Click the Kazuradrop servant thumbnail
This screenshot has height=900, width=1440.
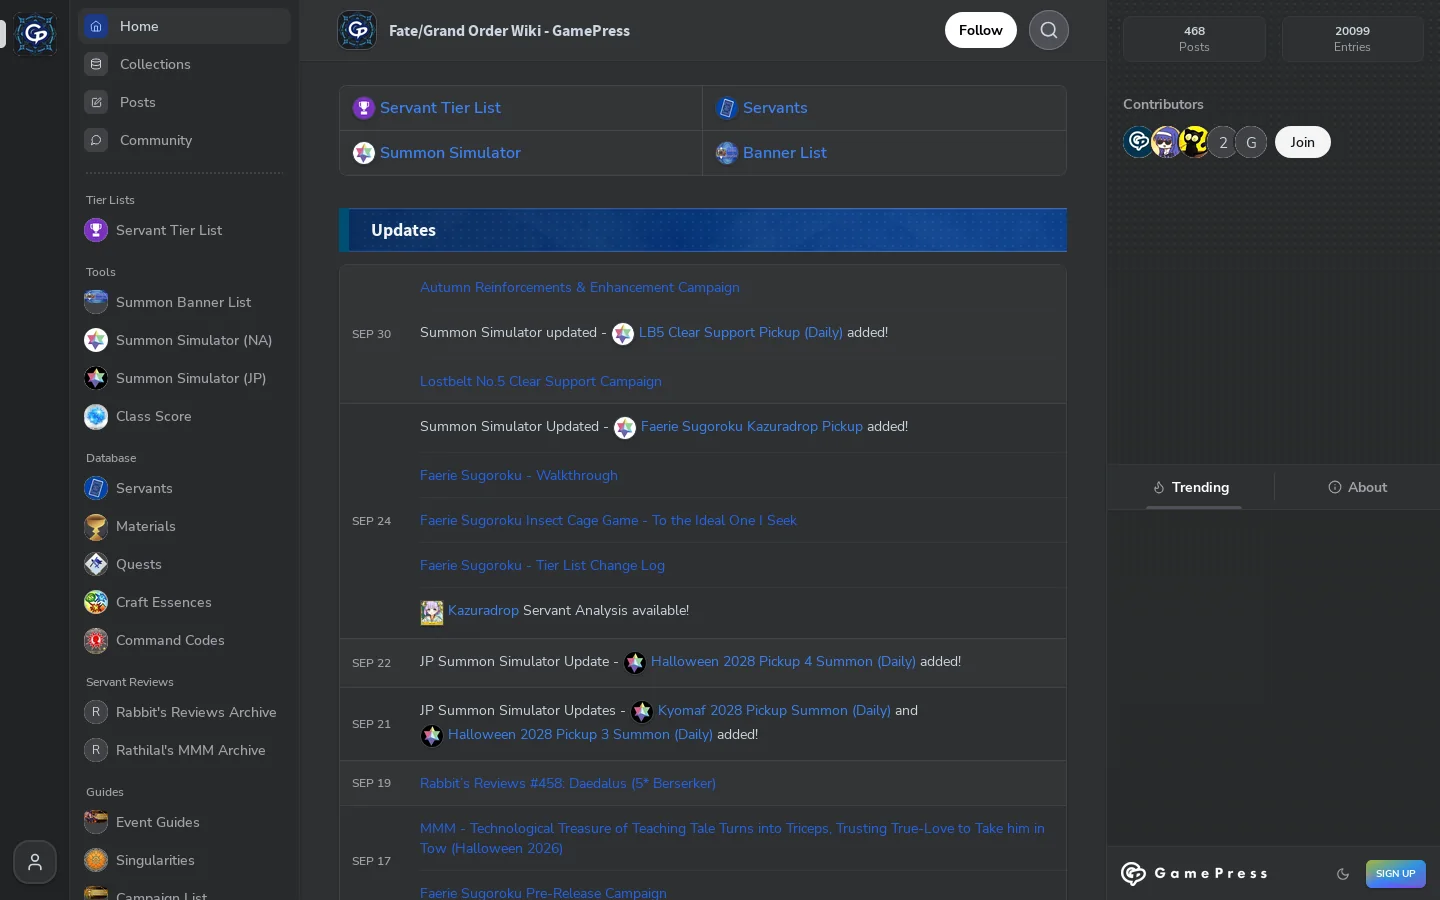(432, 612)
